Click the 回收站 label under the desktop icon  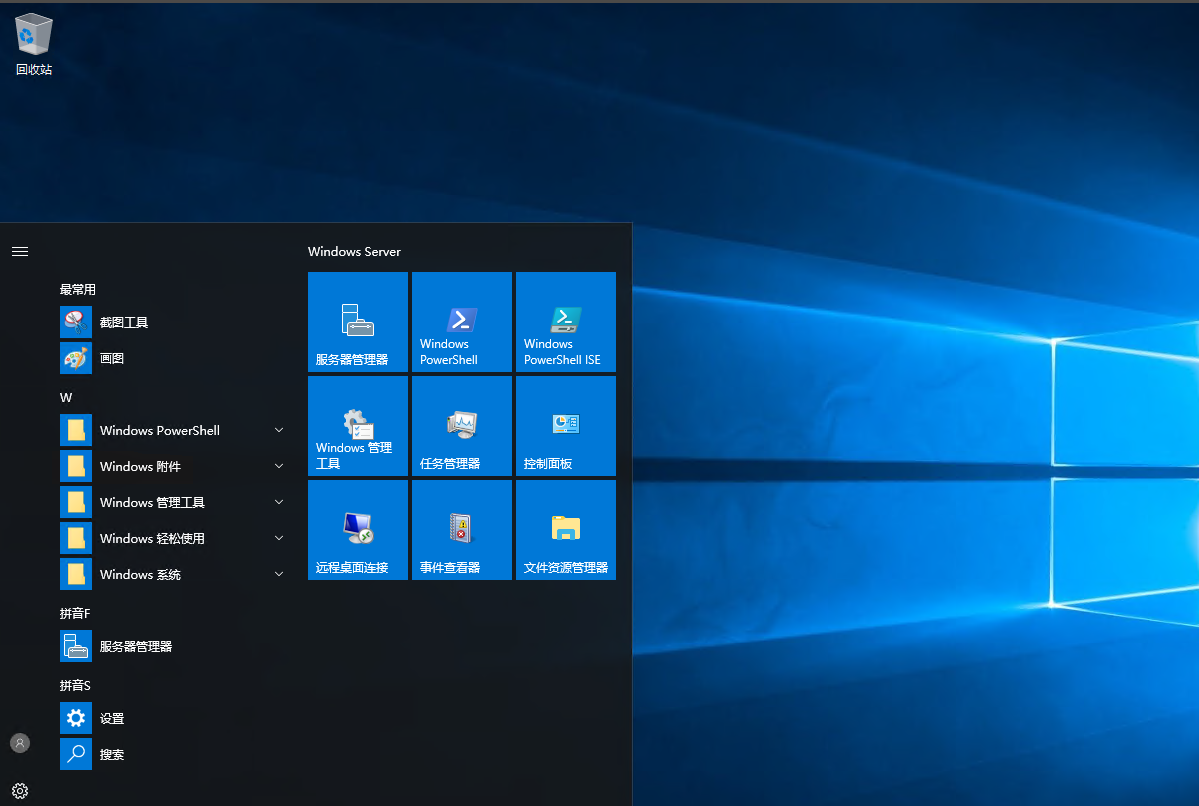point(34,69)
